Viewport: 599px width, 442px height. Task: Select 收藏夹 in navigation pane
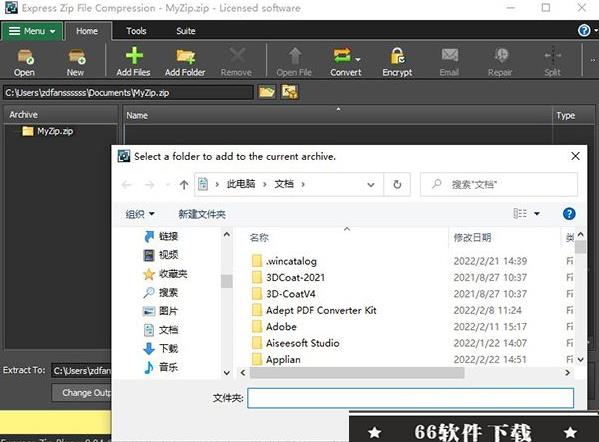(165, 274)
